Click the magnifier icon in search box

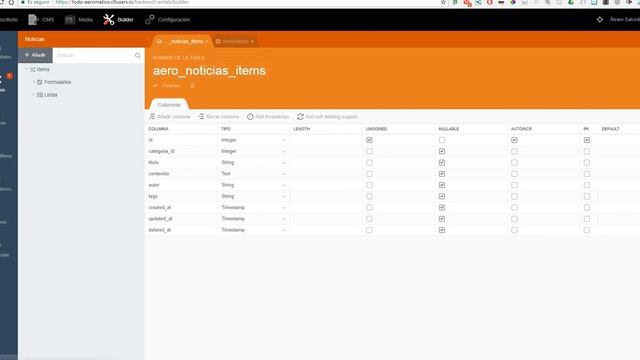click(x=138, y=55)
